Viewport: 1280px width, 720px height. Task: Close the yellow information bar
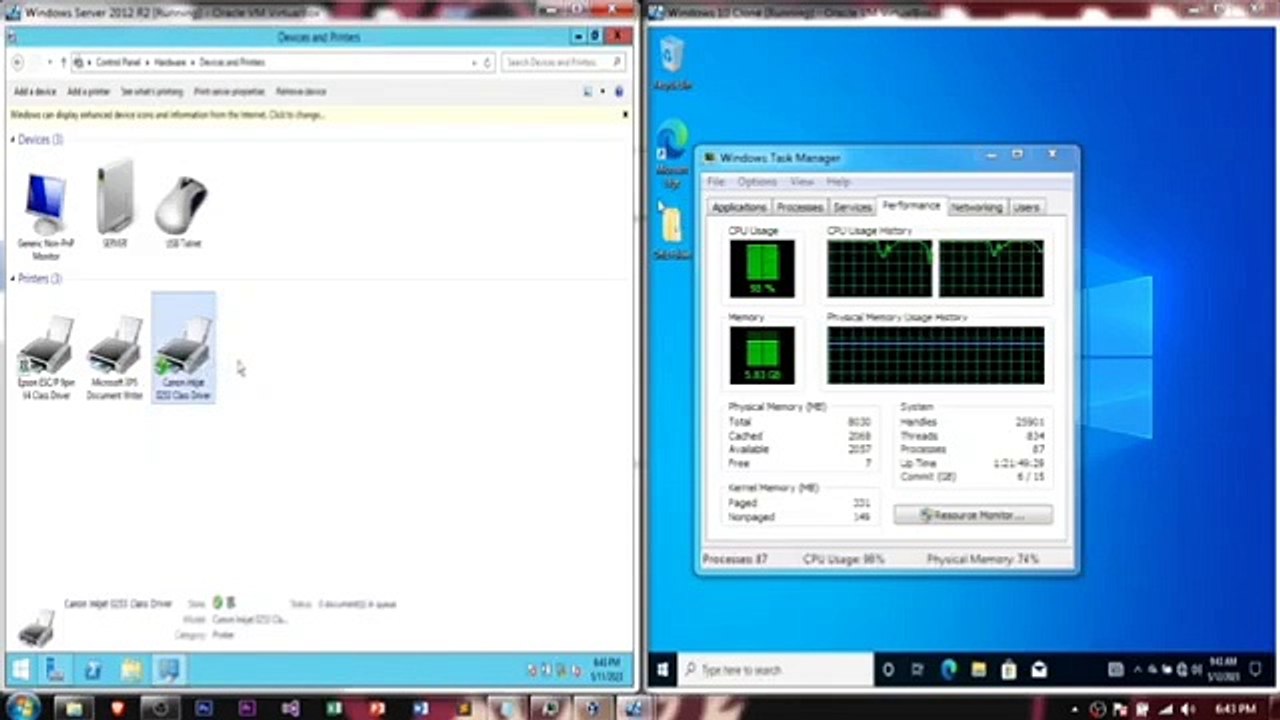point(626,115)
